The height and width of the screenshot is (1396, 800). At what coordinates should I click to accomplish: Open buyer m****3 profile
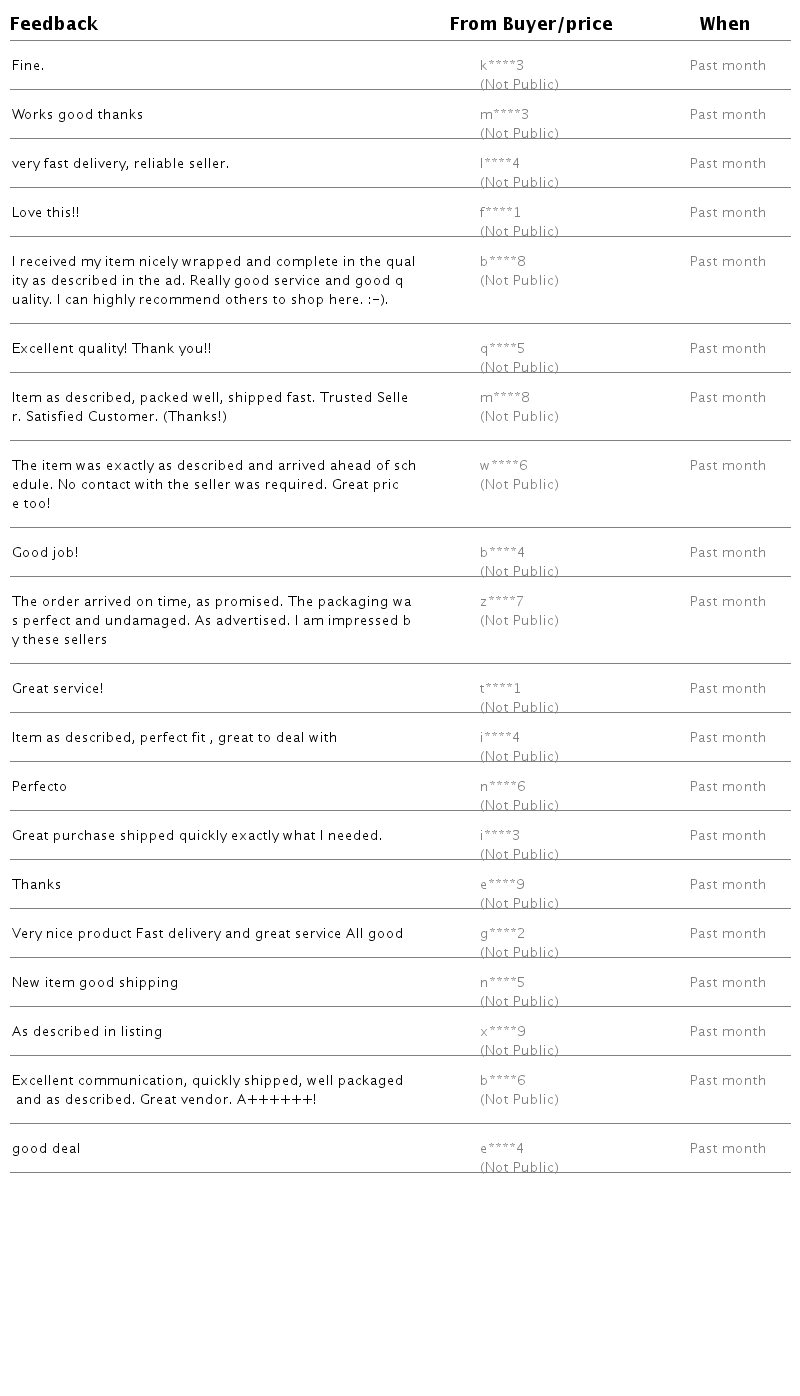(504, 115)
